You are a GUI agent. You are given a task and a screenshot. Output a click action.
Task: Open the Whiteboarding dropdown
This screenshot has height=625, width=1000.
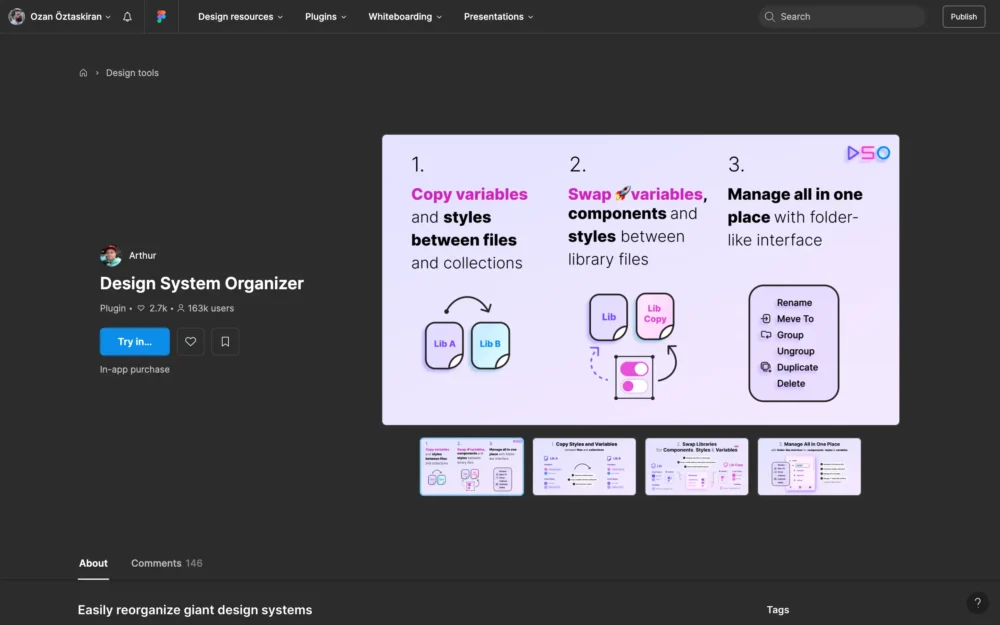(x=405, y=17)
